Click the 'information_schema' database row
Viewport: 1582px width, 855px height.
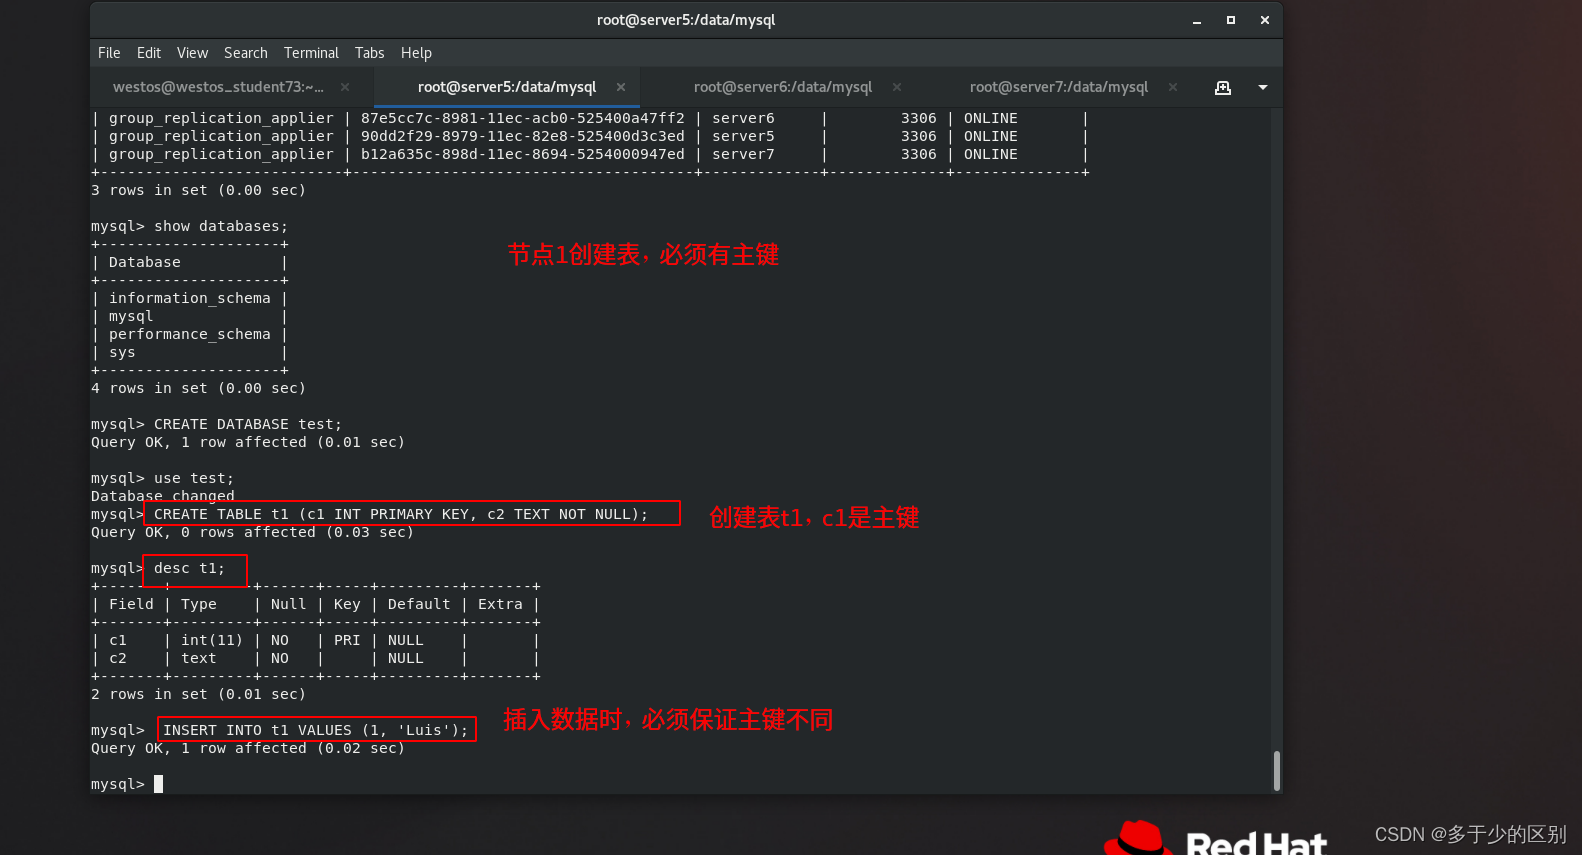coord(190,298)
